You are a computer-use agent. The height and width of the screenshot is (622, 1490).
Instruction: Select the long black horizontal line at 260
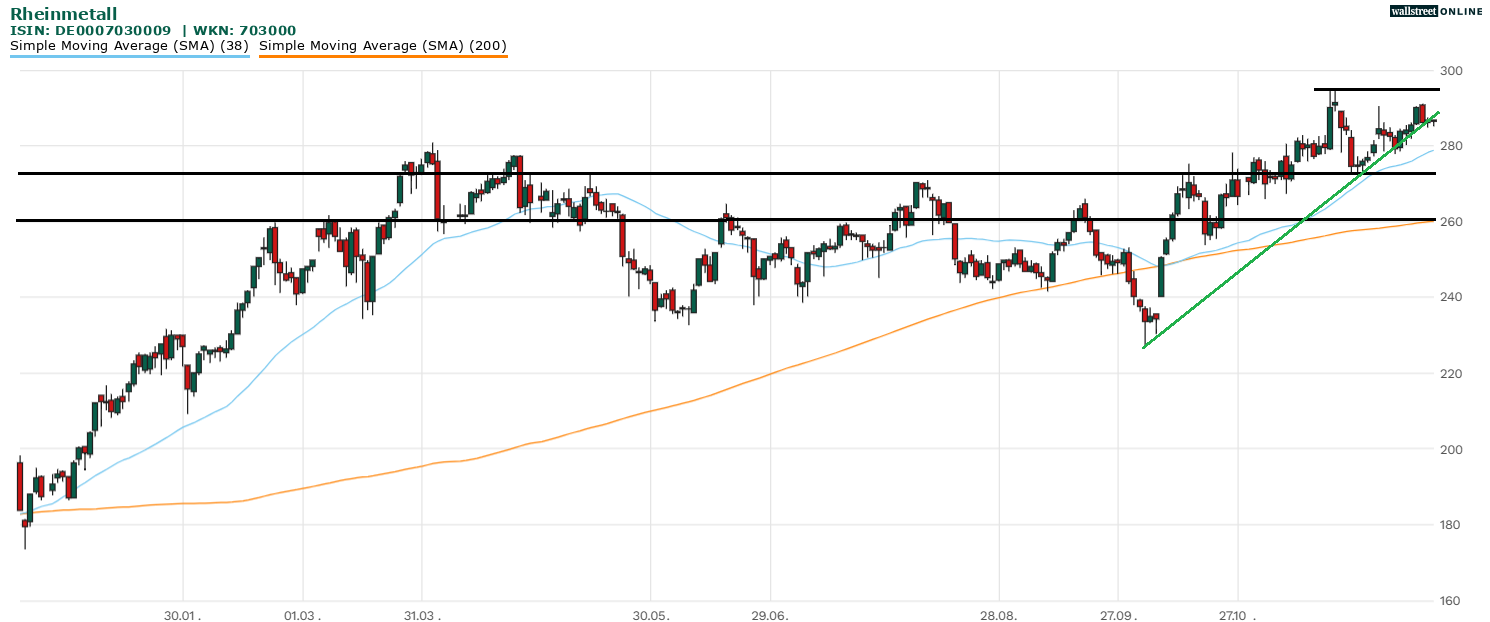coord(700,220)
